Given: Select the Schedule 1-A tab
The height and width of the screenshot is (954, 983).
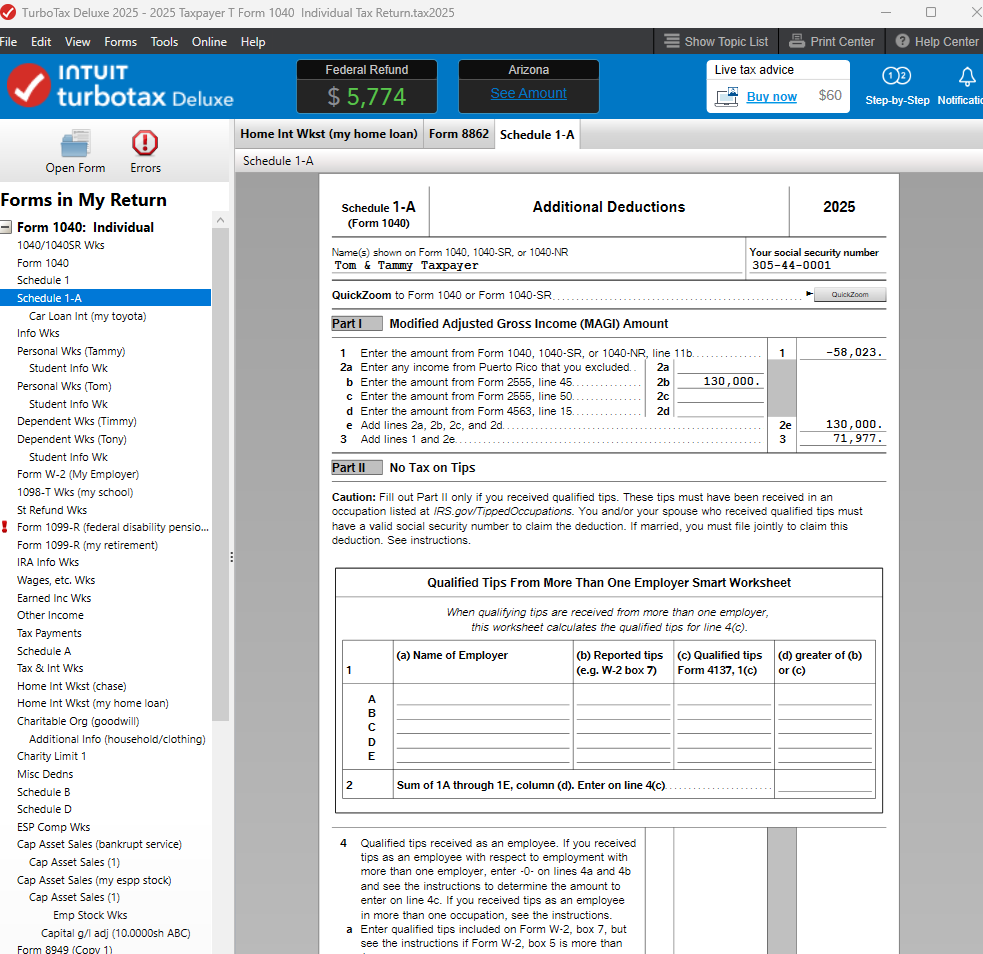Looking at the screenshot, I should click(x=537, y=134).
